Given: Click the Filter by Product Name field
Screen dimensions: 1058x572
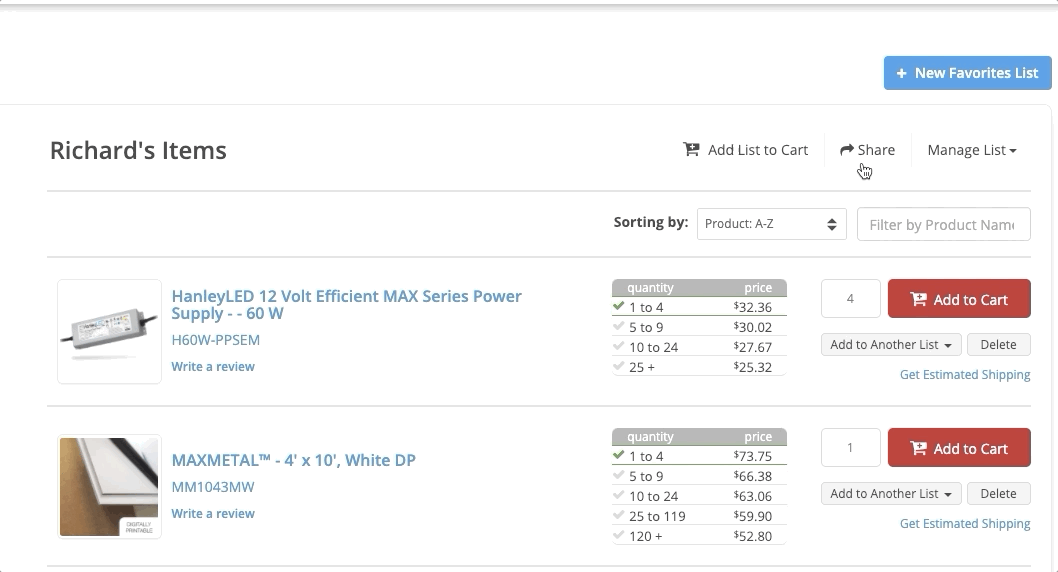Looking at the screenshot, I should coord(942,225).
